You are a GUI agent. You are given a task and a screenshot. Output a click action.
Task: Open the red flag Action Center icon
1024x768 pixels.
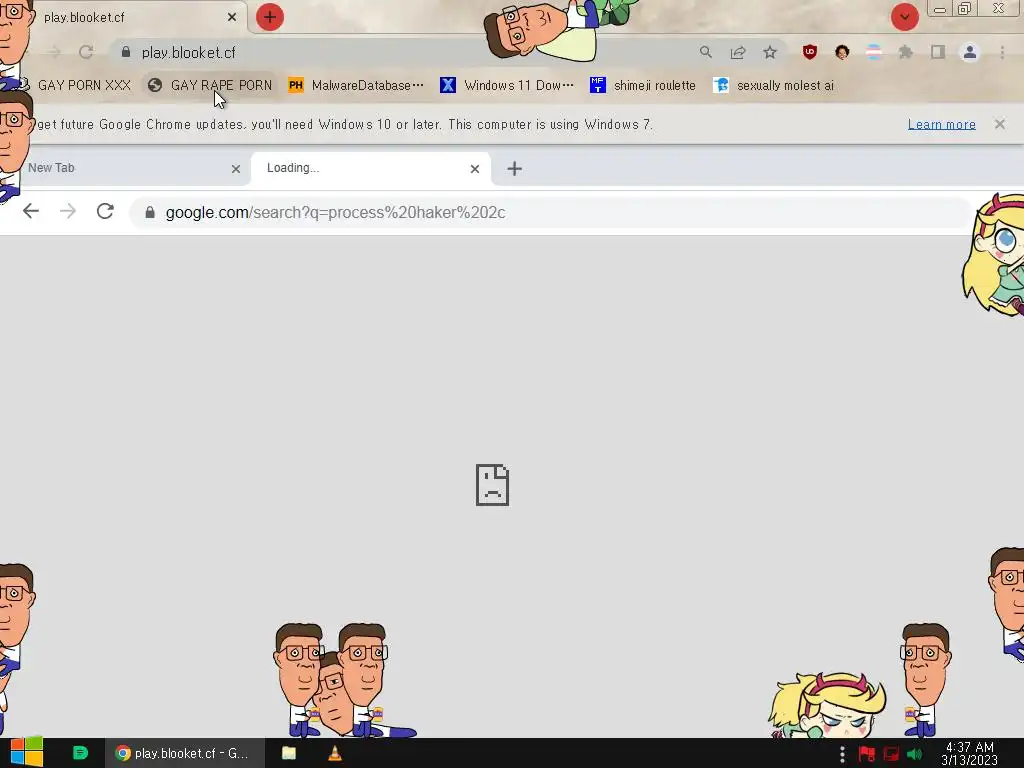[x=867, y=754]
